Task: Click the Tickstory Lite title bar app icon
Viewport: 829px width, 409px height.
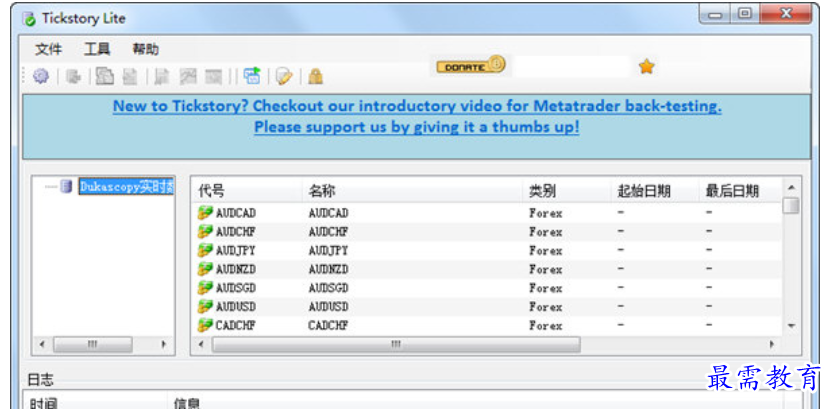Action: click(x=29, y=18)
